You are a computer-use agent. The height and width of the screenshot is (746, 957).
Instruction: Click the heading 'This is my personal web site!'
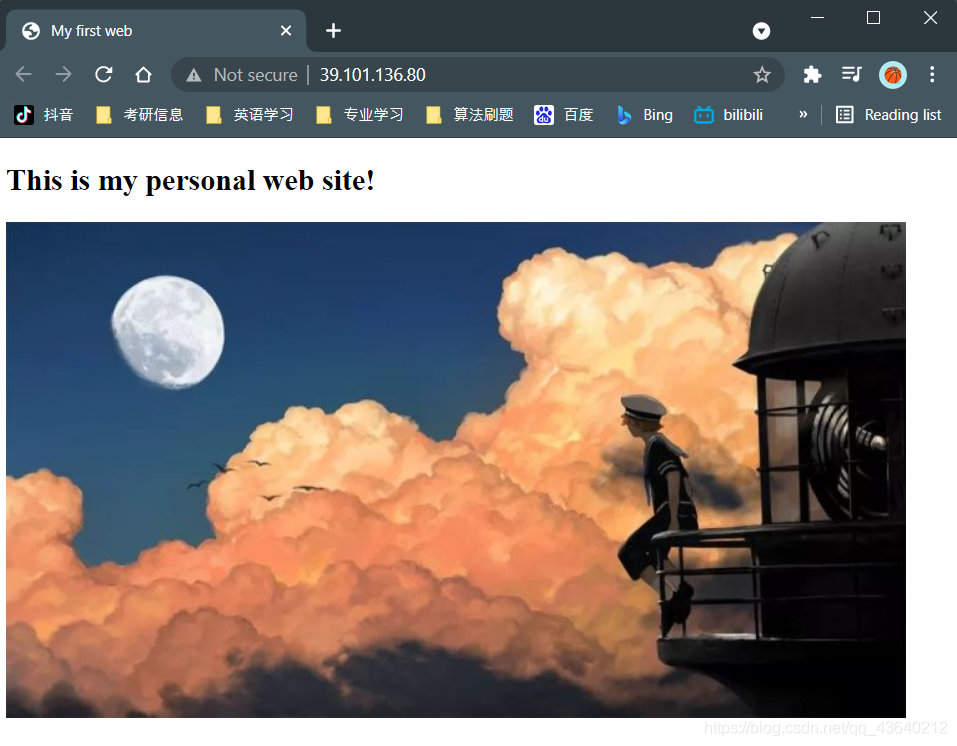click(190, 181)
